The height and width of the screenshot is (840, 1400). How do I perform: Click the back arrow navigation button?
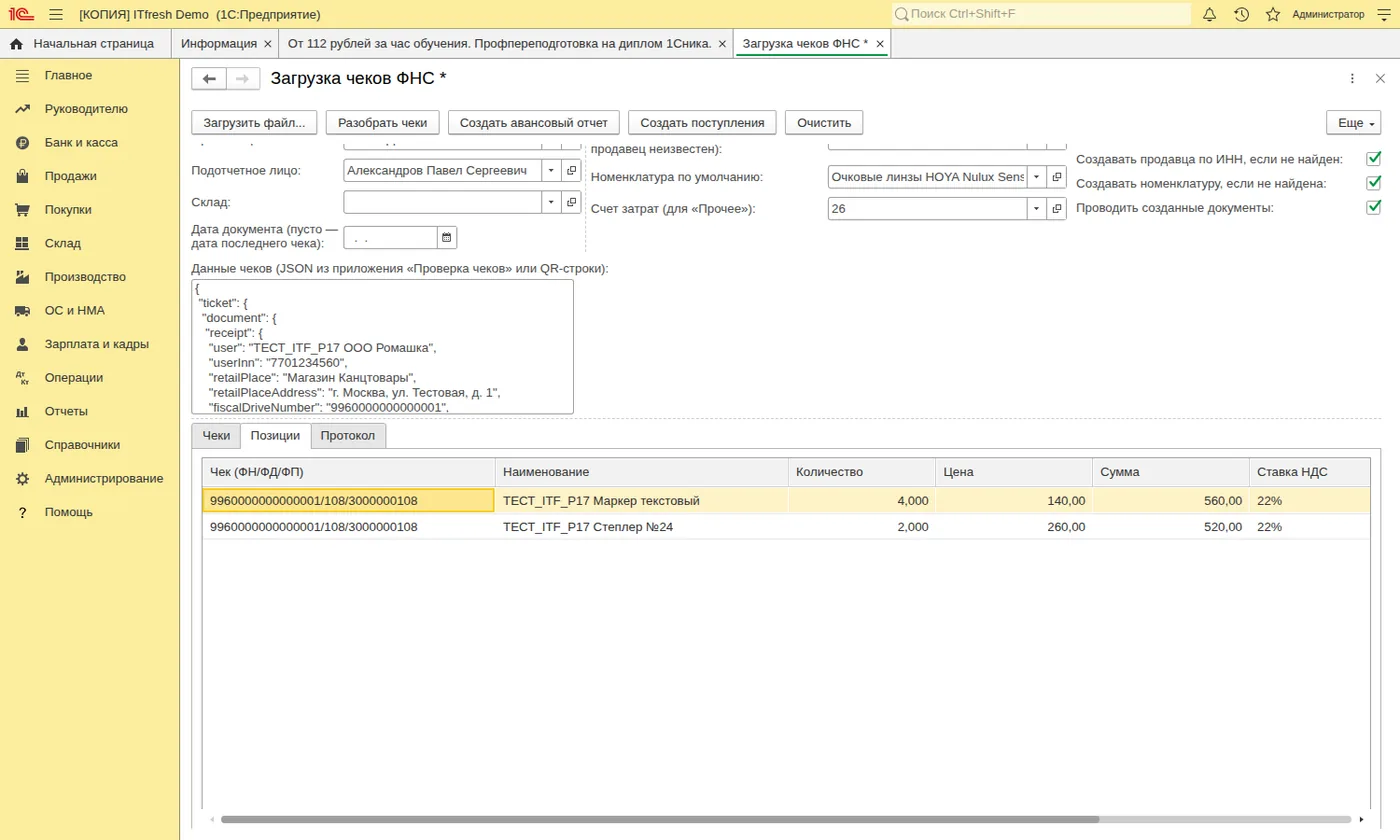[209, 79]
